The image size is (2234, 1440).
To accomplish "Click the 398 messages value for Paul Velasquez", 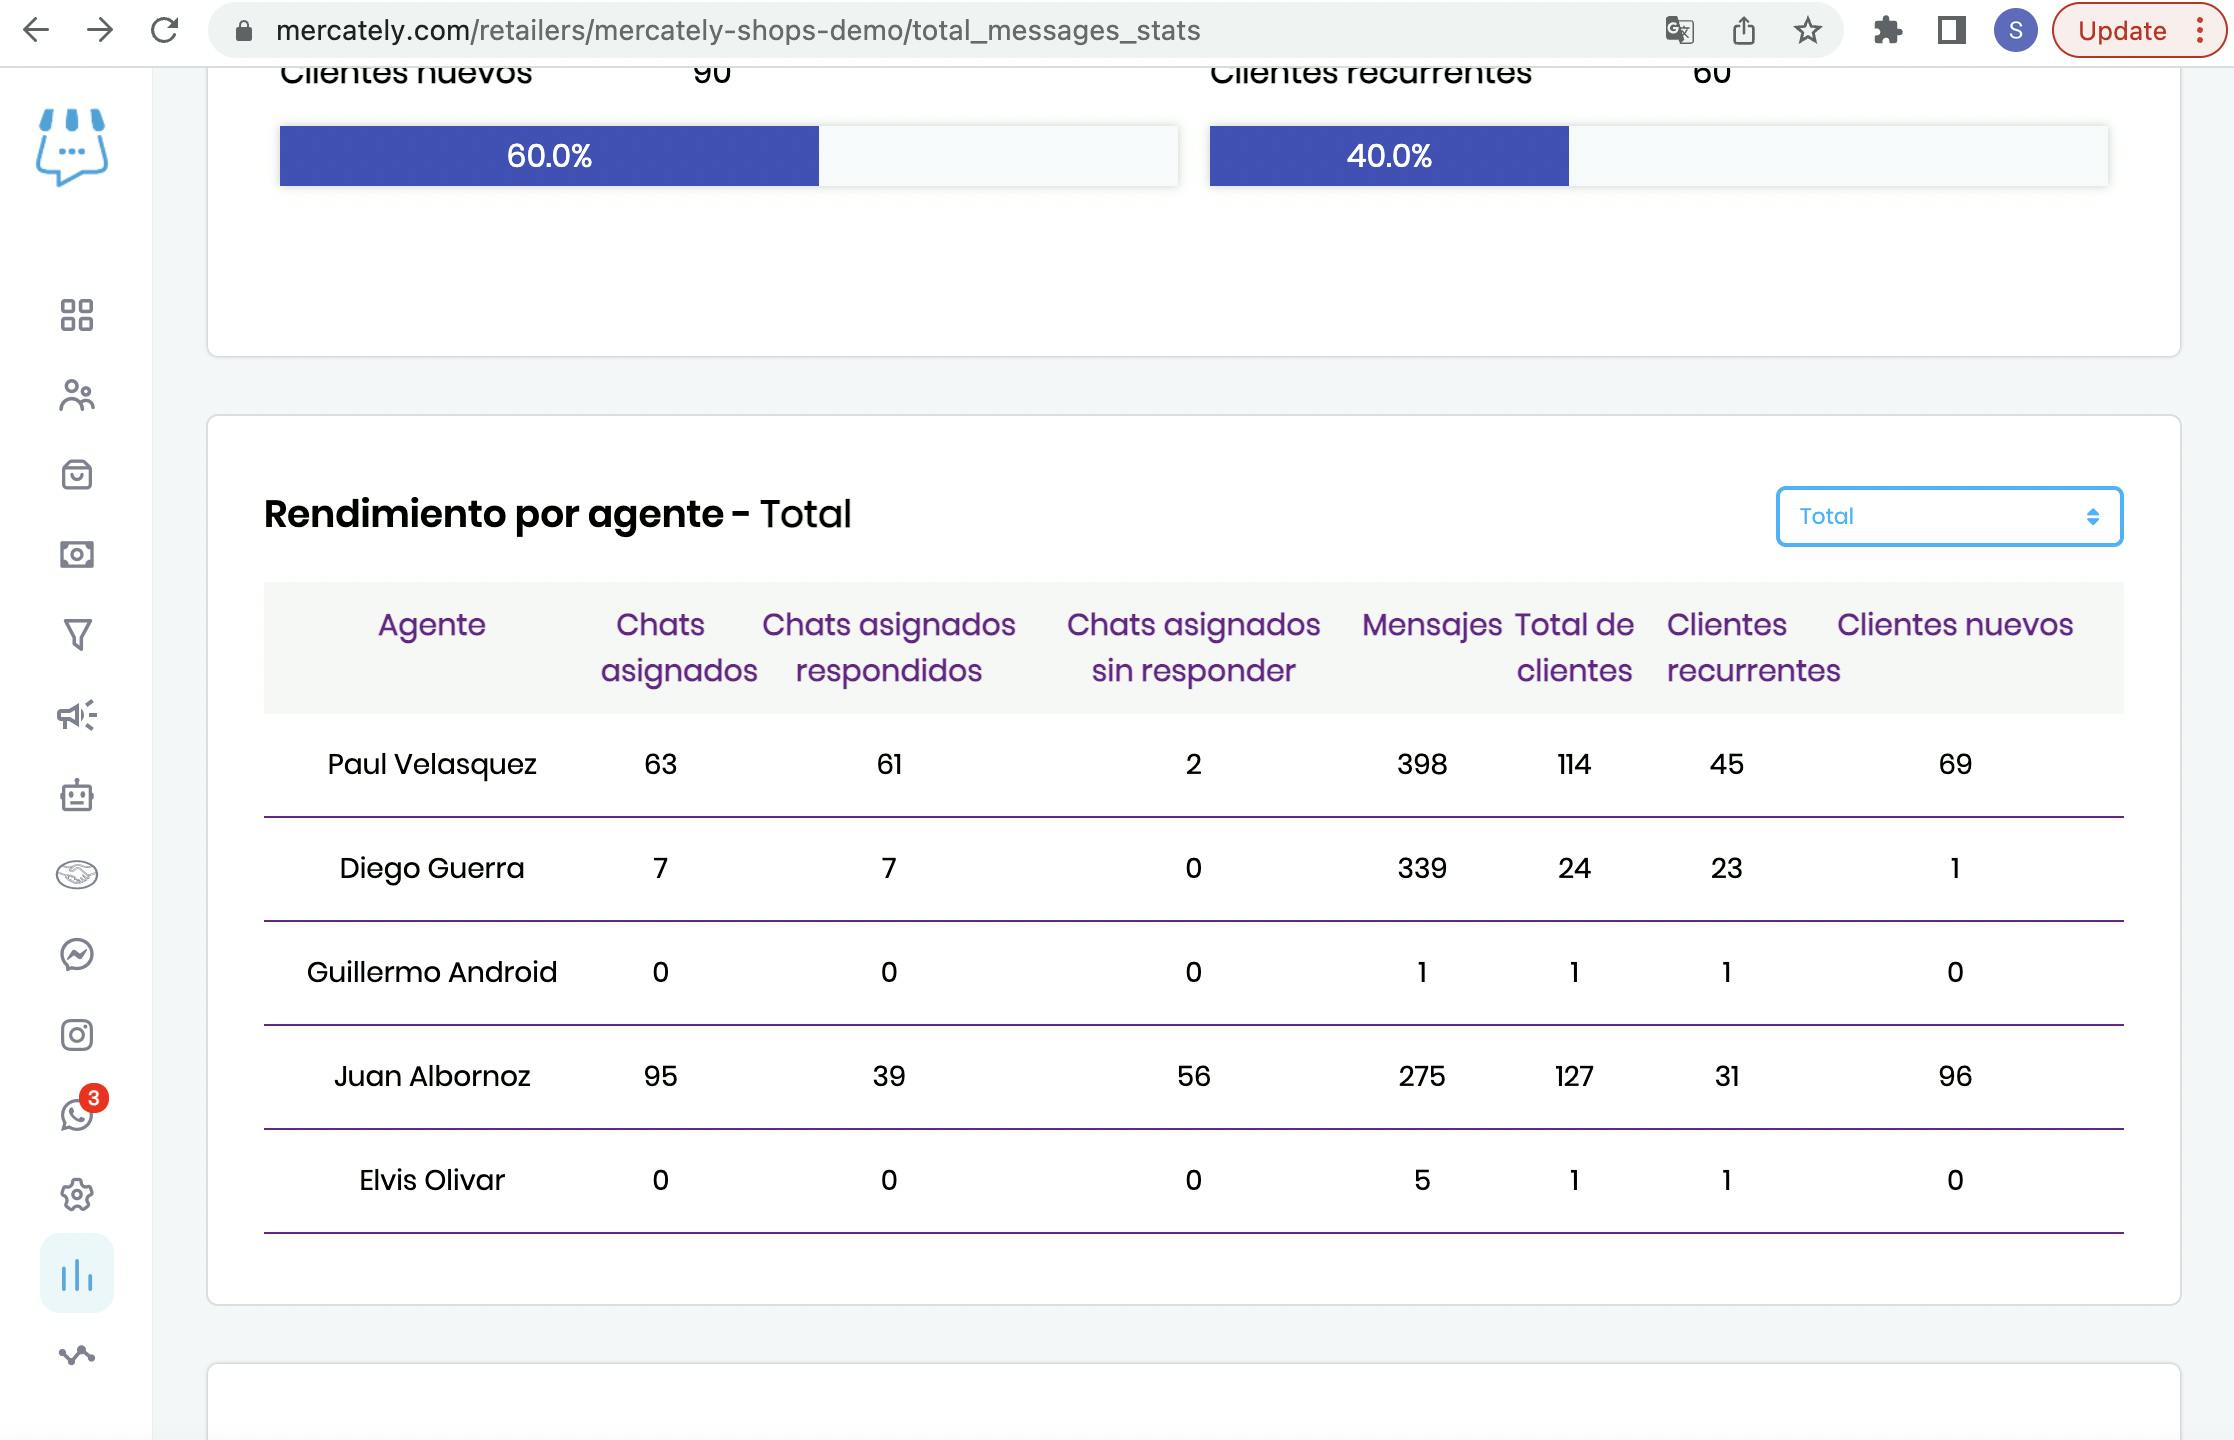I will tap(1422, 765).
